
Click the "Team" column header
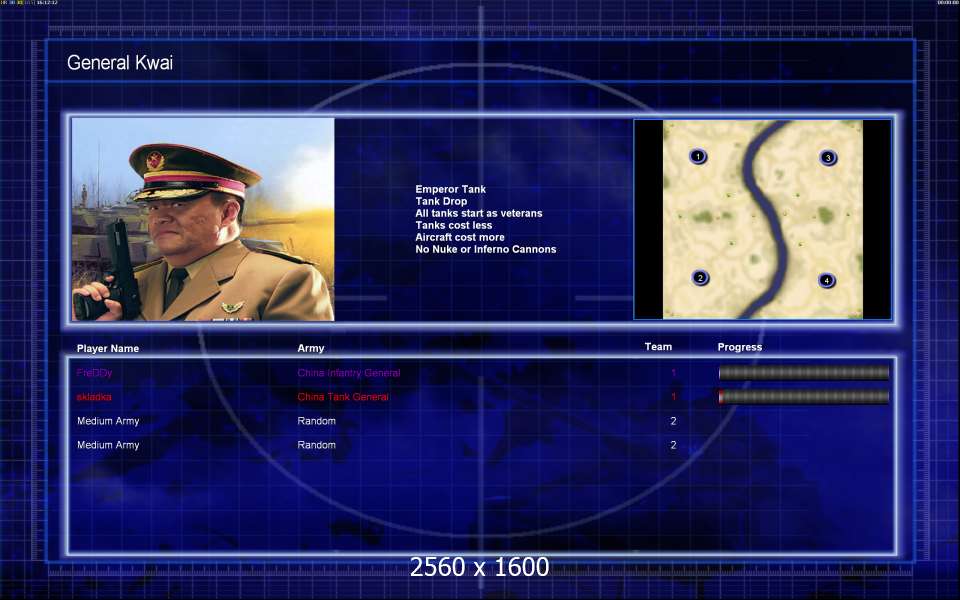point(658,347)
